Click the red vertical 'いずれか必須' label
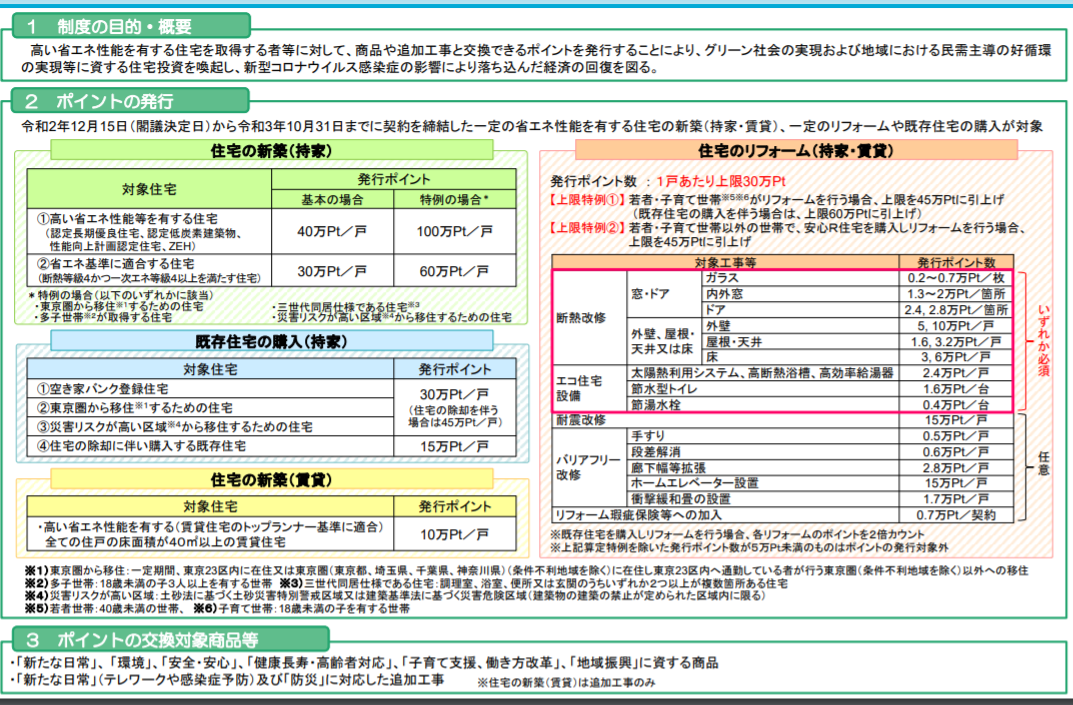Viewport: 1073px width, 705px height. pos(1044,341)
